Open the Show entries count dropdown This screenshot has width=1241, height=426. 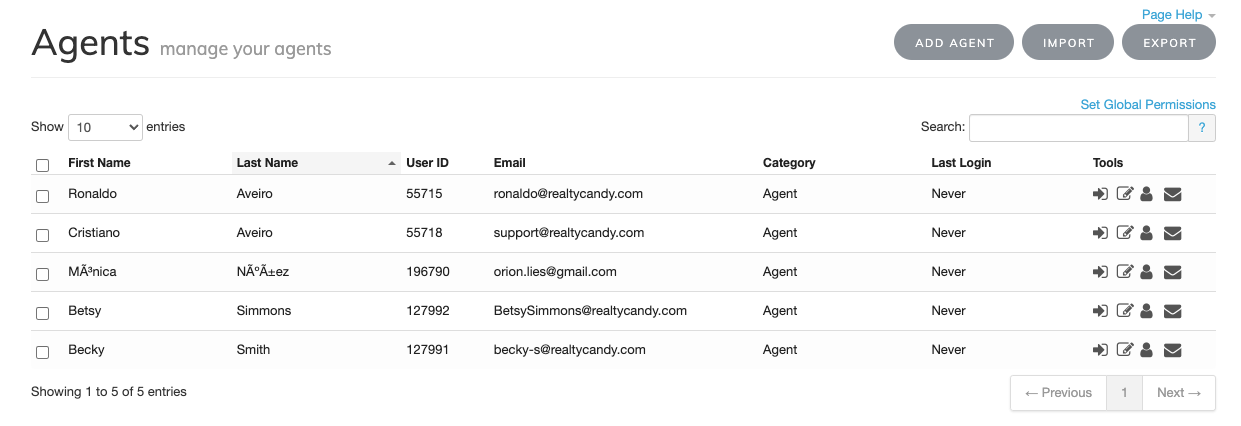(x=105, y=127)
